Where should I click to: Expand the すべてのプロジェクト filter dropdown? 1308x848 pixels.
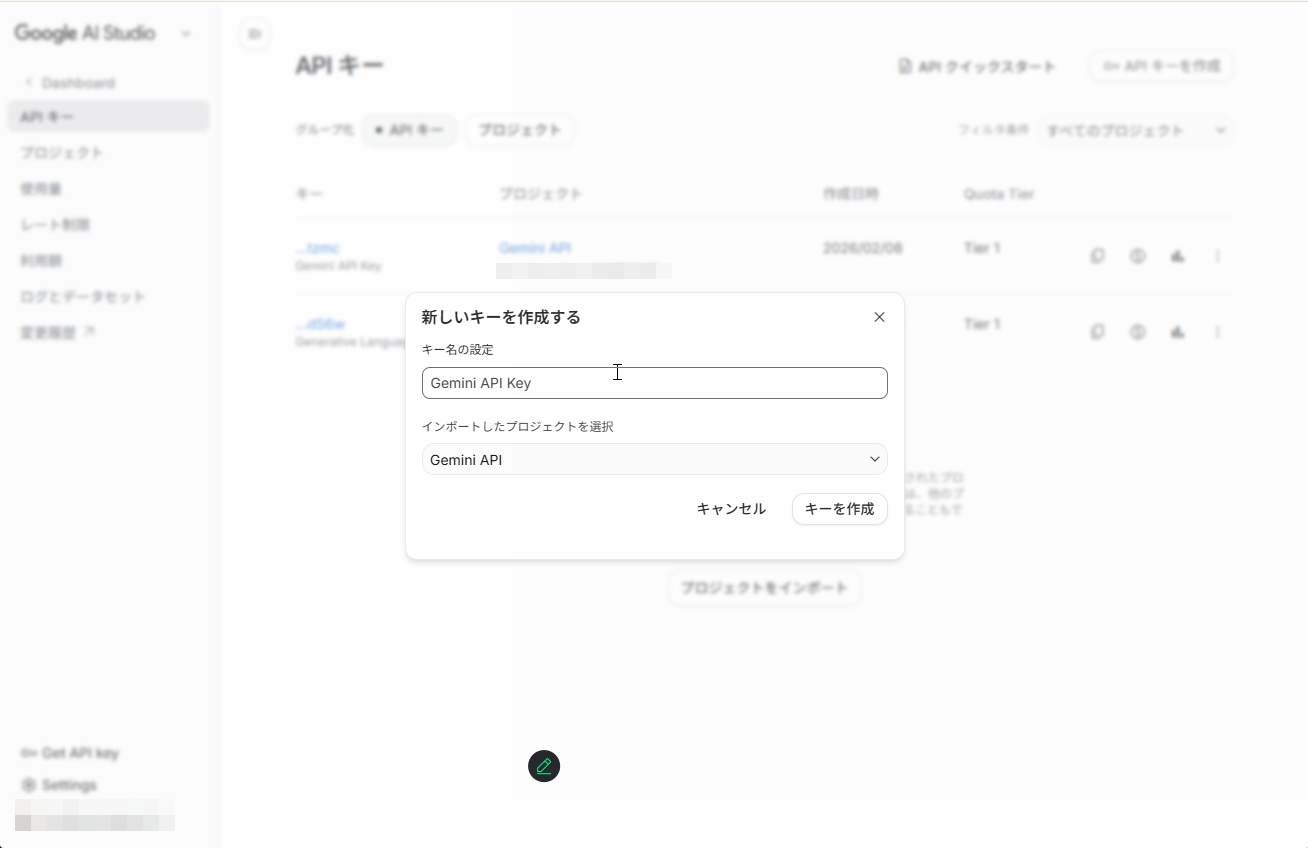(1136, 130)
